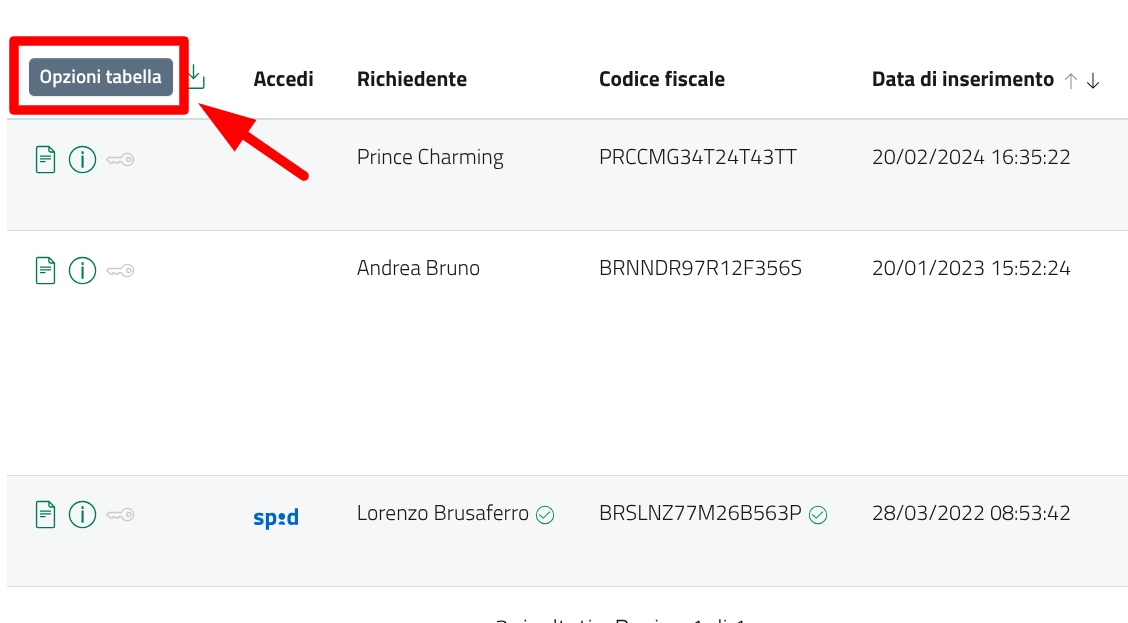The width and height of the screenshot is (1128, 623).
Task: Click the Opzioni tabella button
Action: (x=100, y=77)
